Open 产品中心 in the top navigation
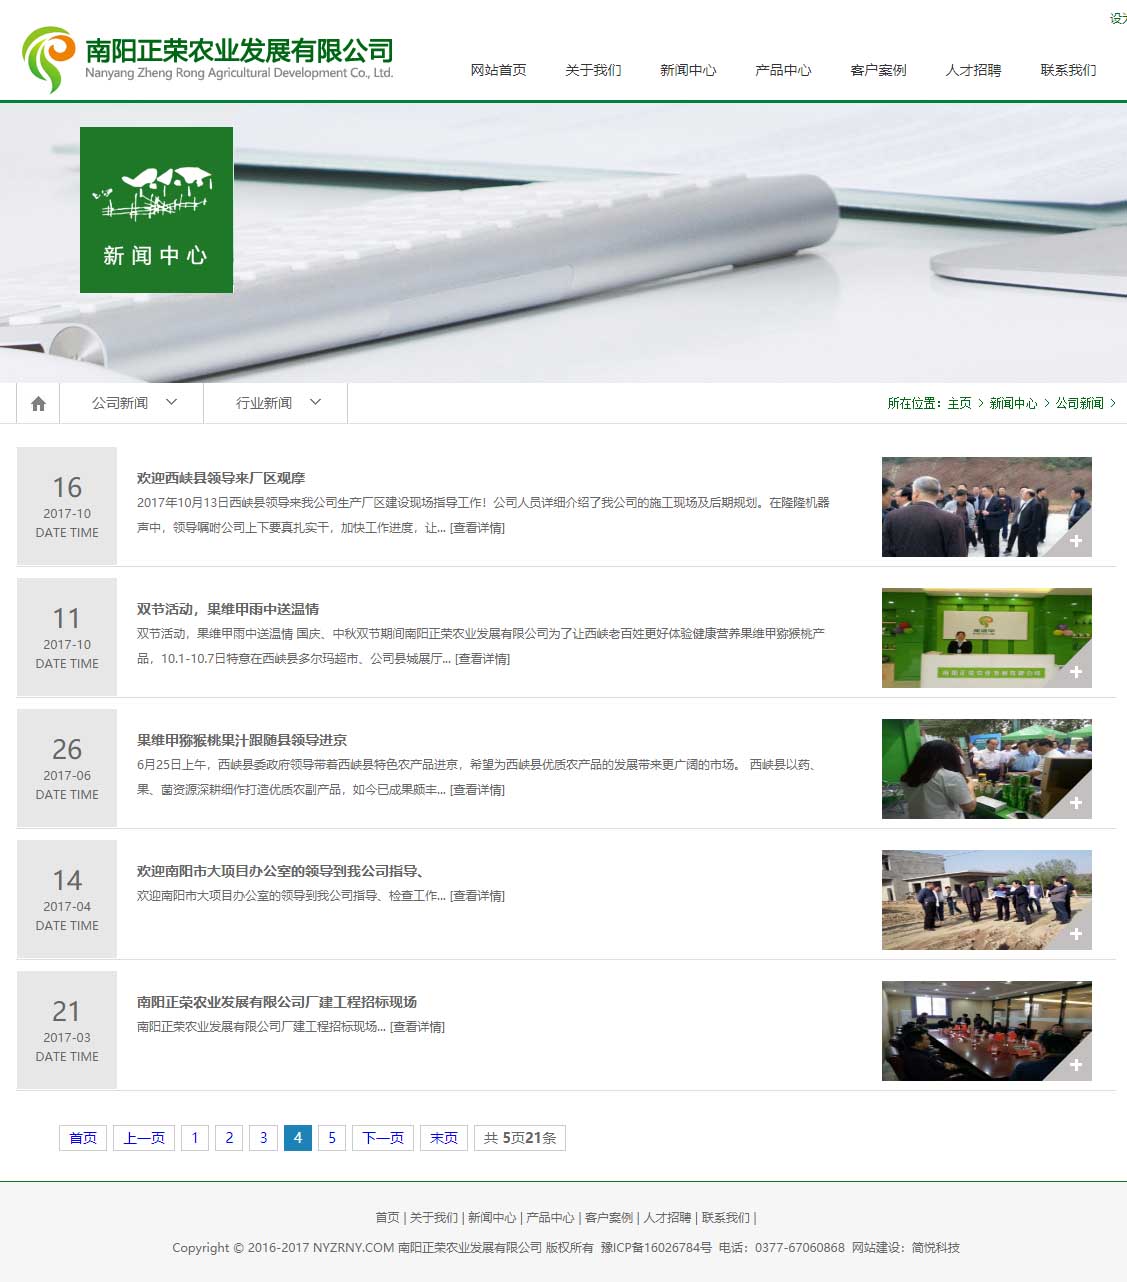This screenshot has width=1127, height=1282. coord(783,70)
